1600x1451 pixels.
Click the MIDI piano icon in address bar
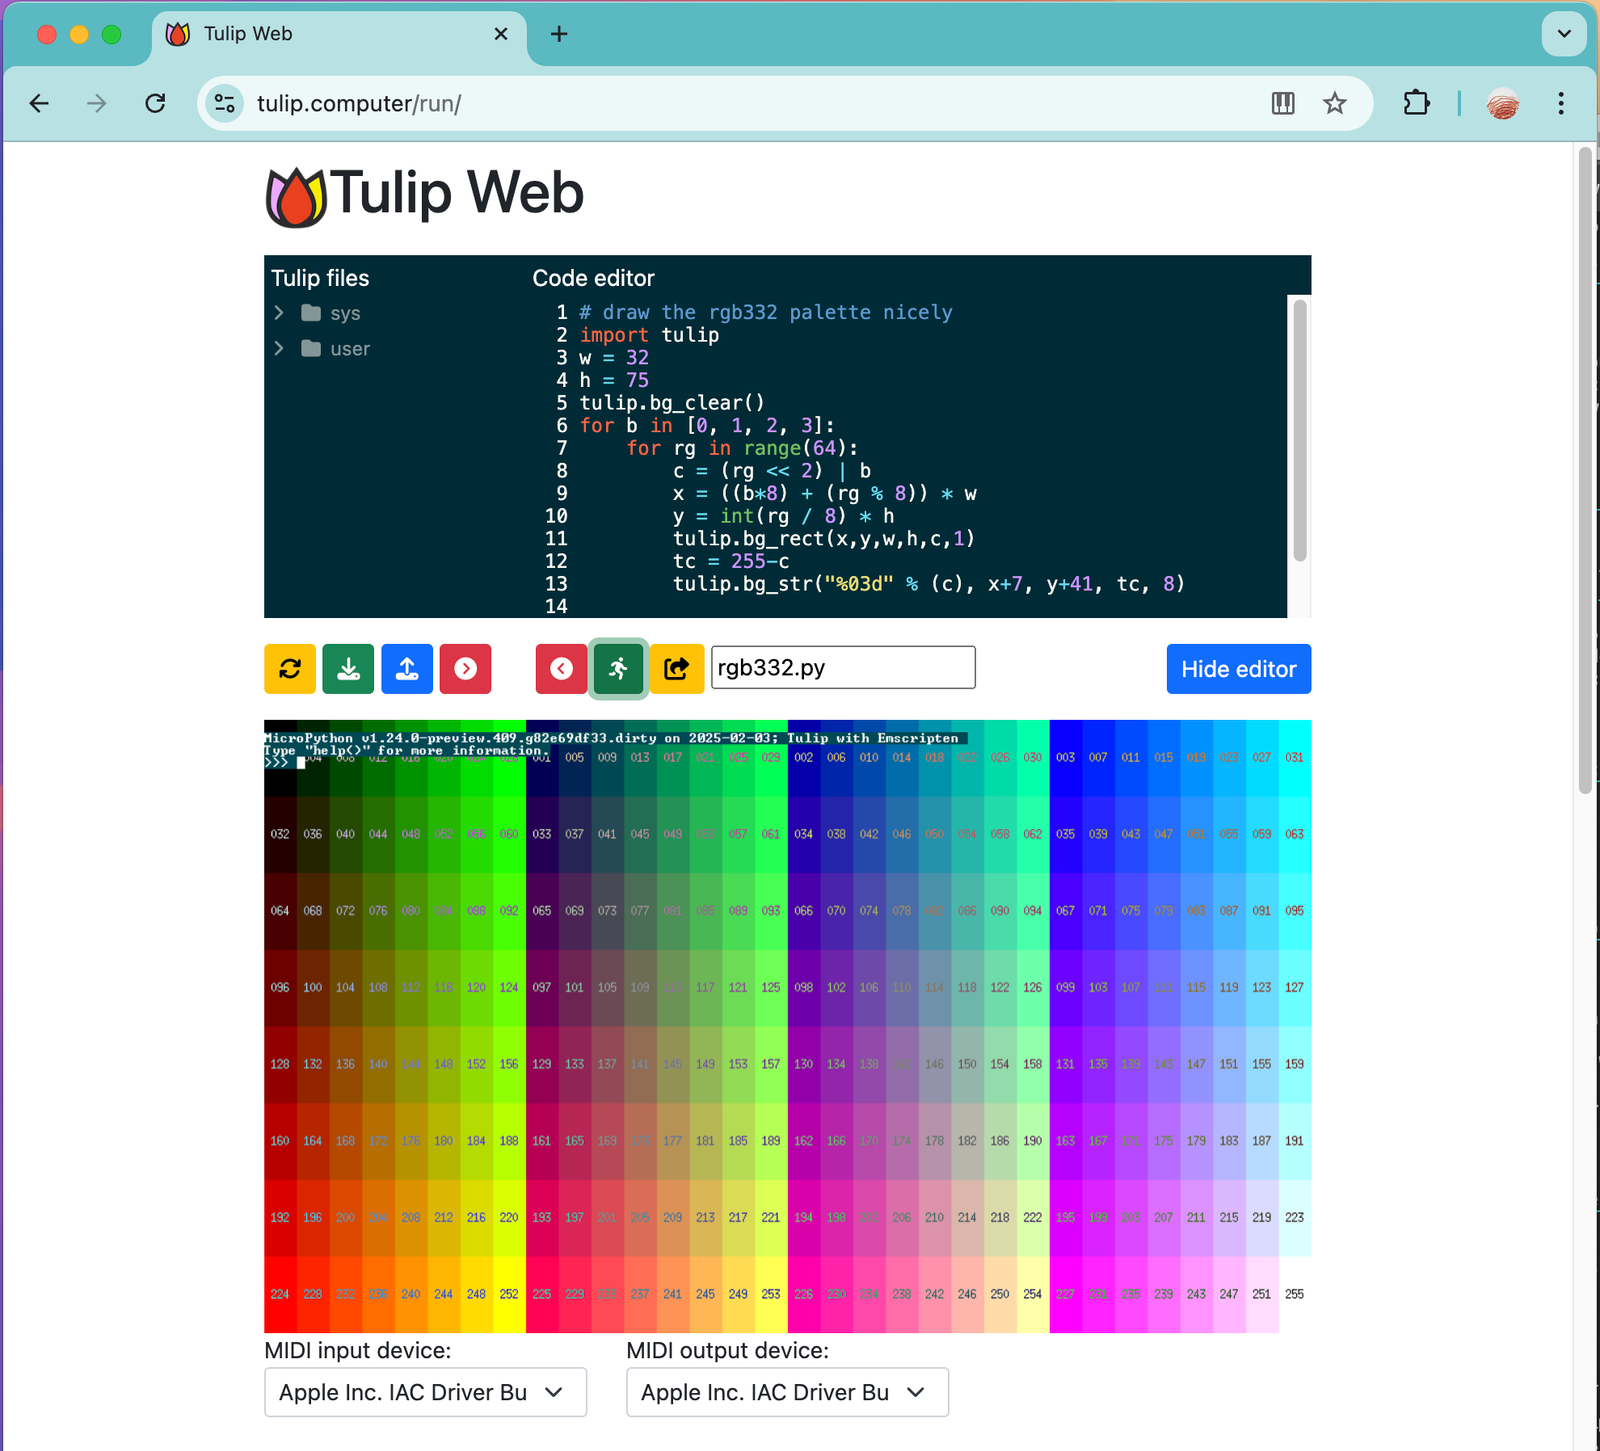click(x=1283, y=103)
